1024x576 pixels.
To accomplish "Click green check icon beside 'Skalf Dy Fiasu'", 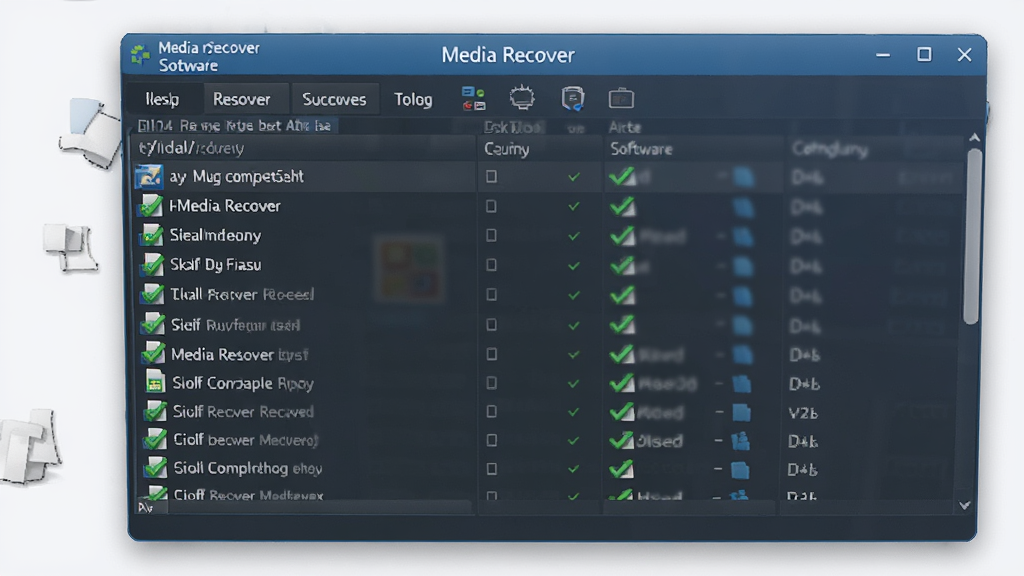I will coord(152,264).
